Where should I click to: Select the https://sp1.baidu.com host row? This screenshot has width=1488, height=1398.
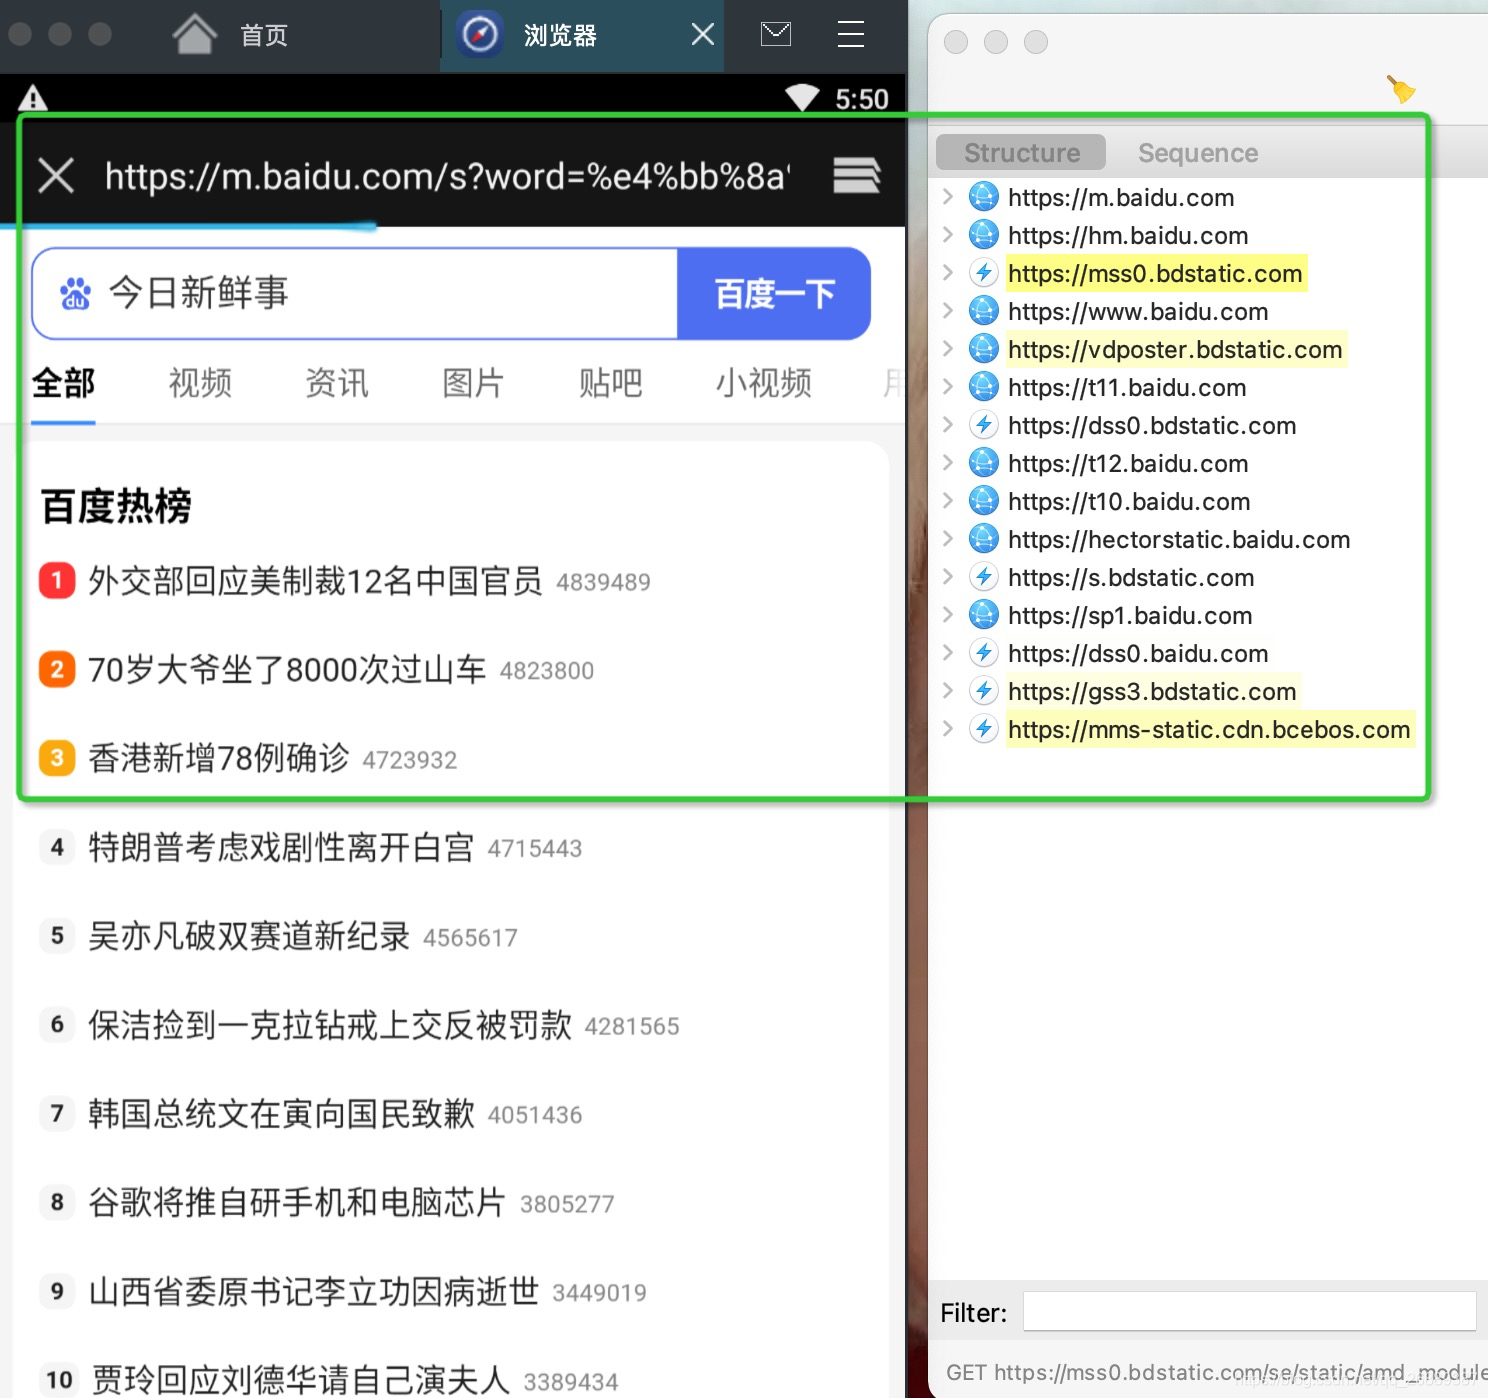[1130, 615]
